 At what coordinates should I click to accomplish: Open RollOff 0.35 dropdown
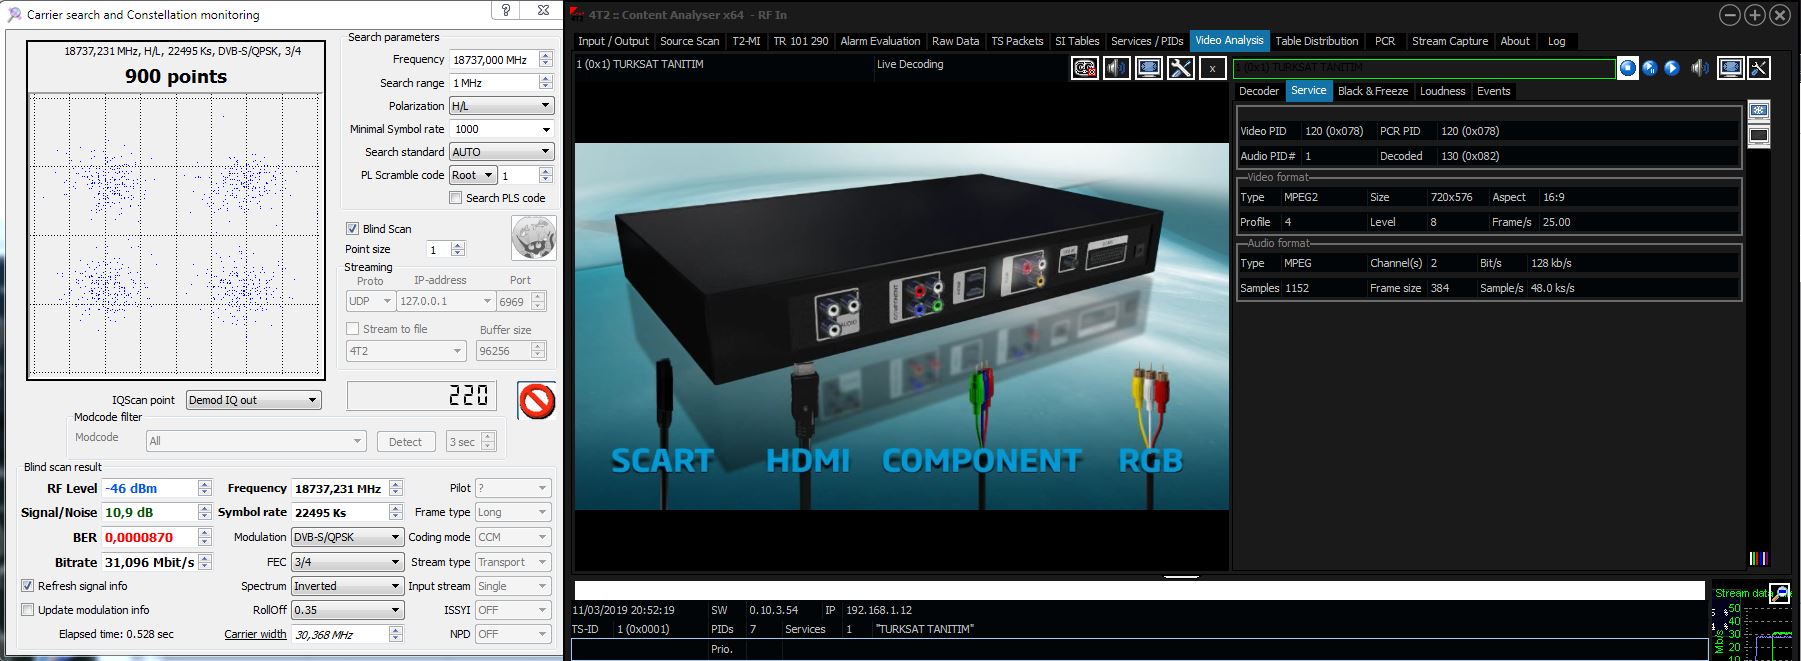(347, 610)
